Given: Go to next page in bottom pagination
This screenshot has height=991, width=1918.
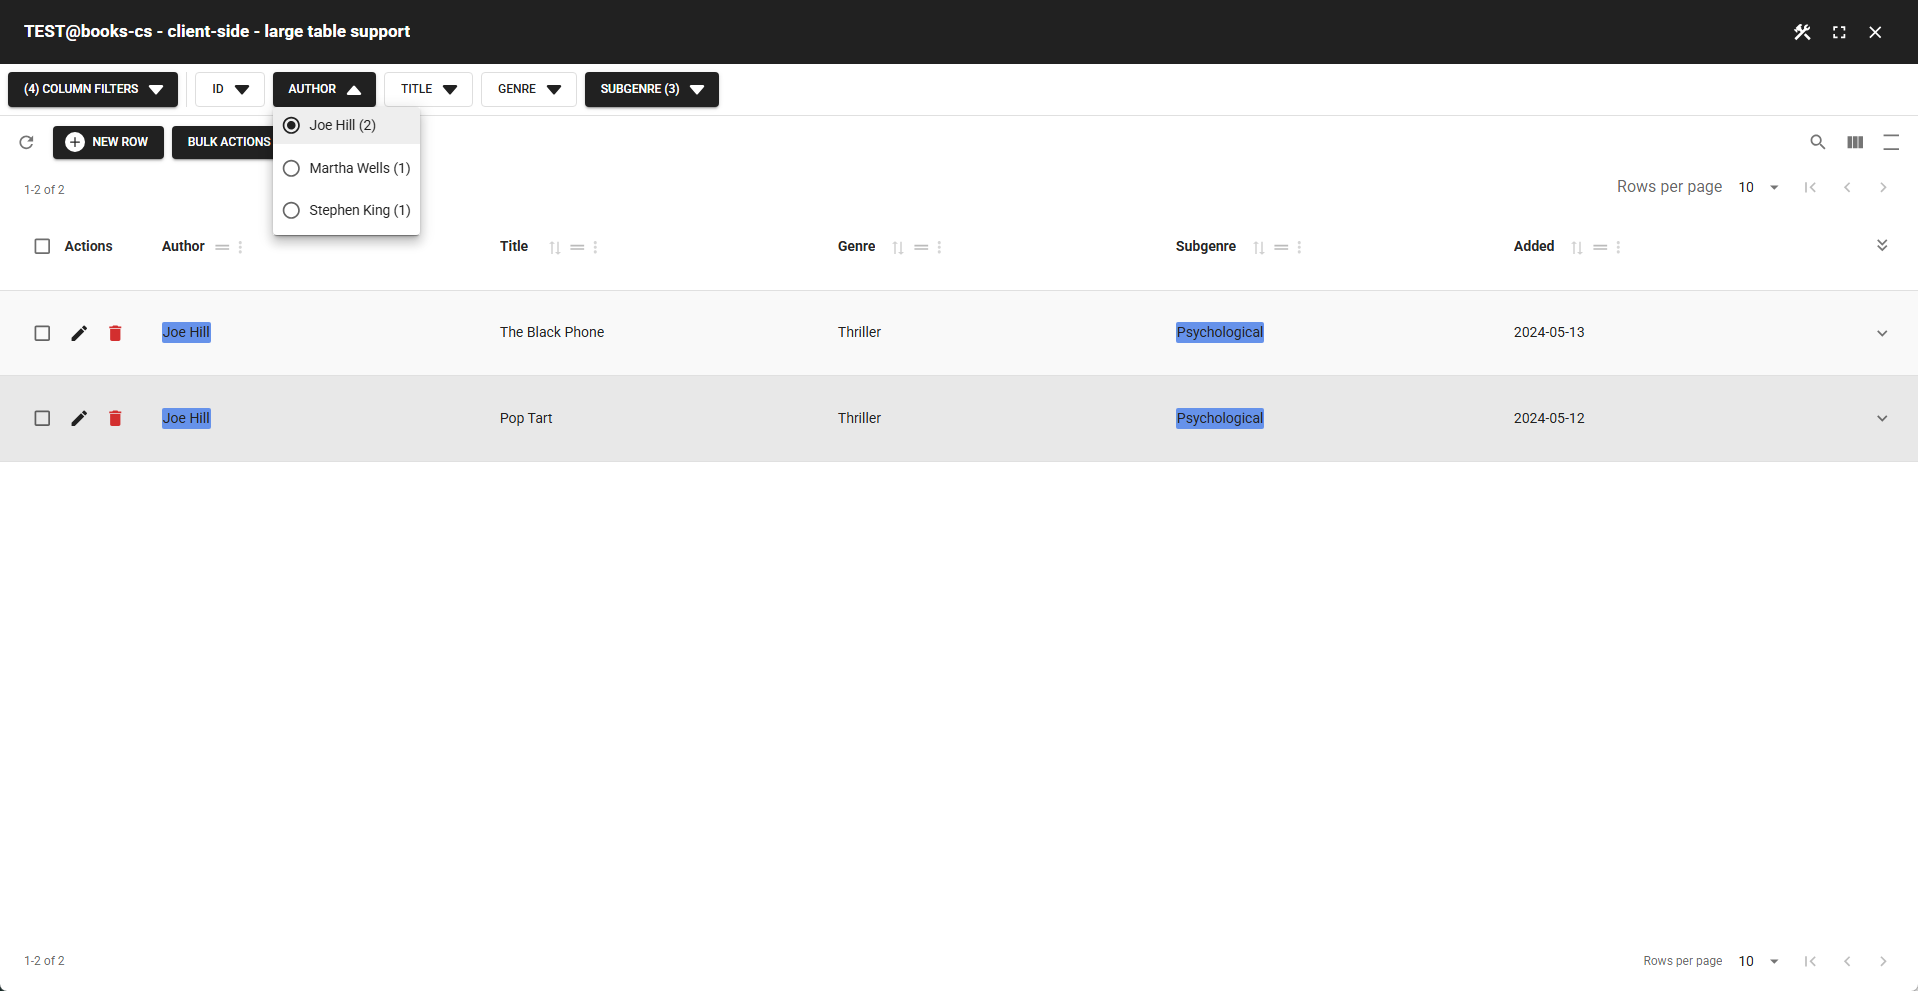Looking at the screenshot, I should pyautogui.click(x=1883, y=961).
